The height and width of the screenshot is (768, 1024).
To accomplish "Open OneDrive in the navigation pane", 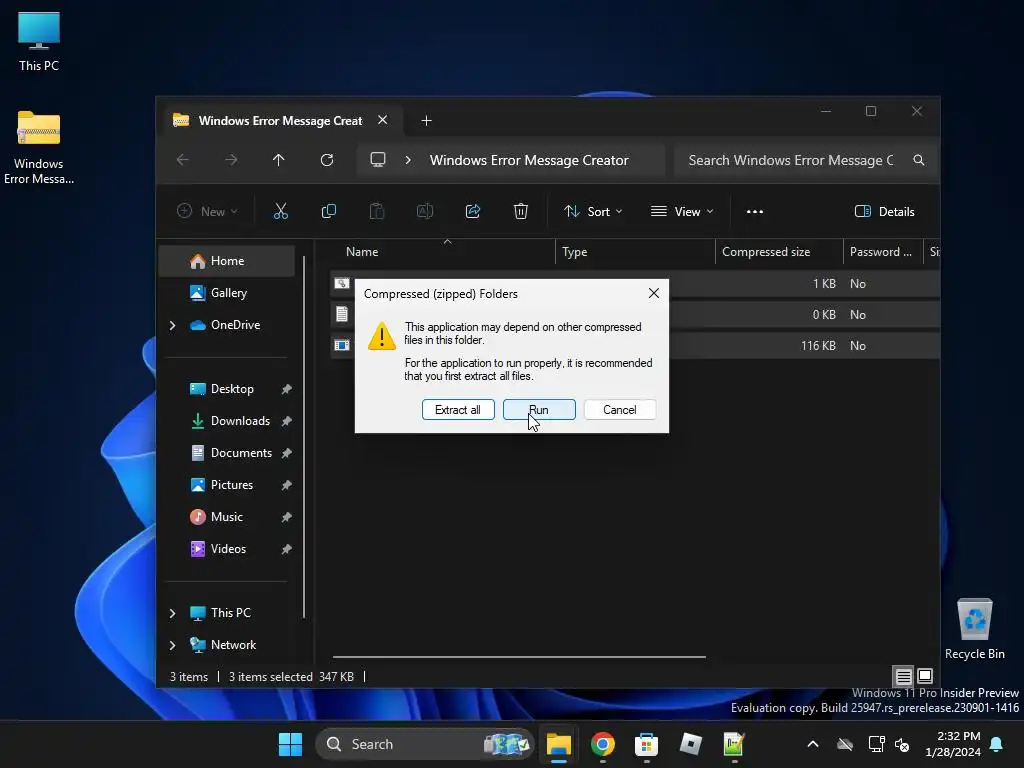I will point(235,325).
